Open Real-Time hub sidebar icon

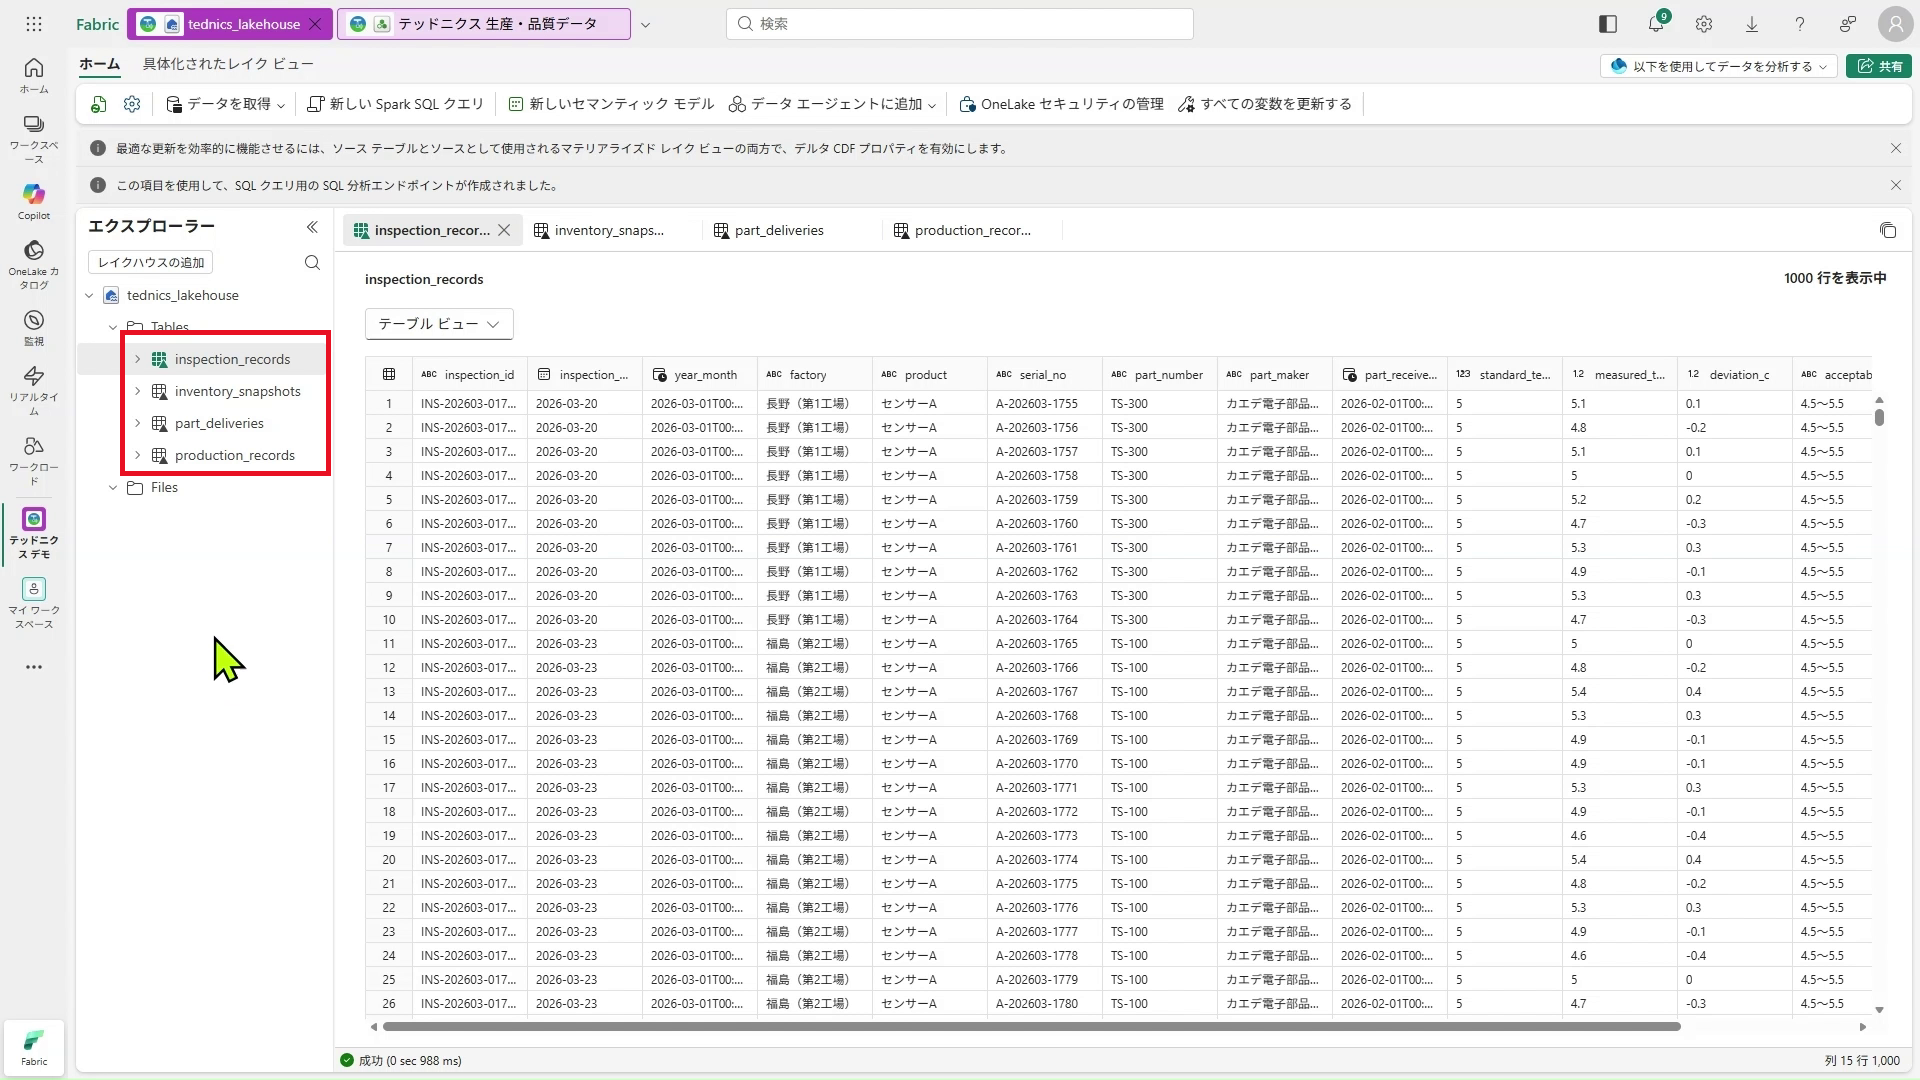(34, 390)
